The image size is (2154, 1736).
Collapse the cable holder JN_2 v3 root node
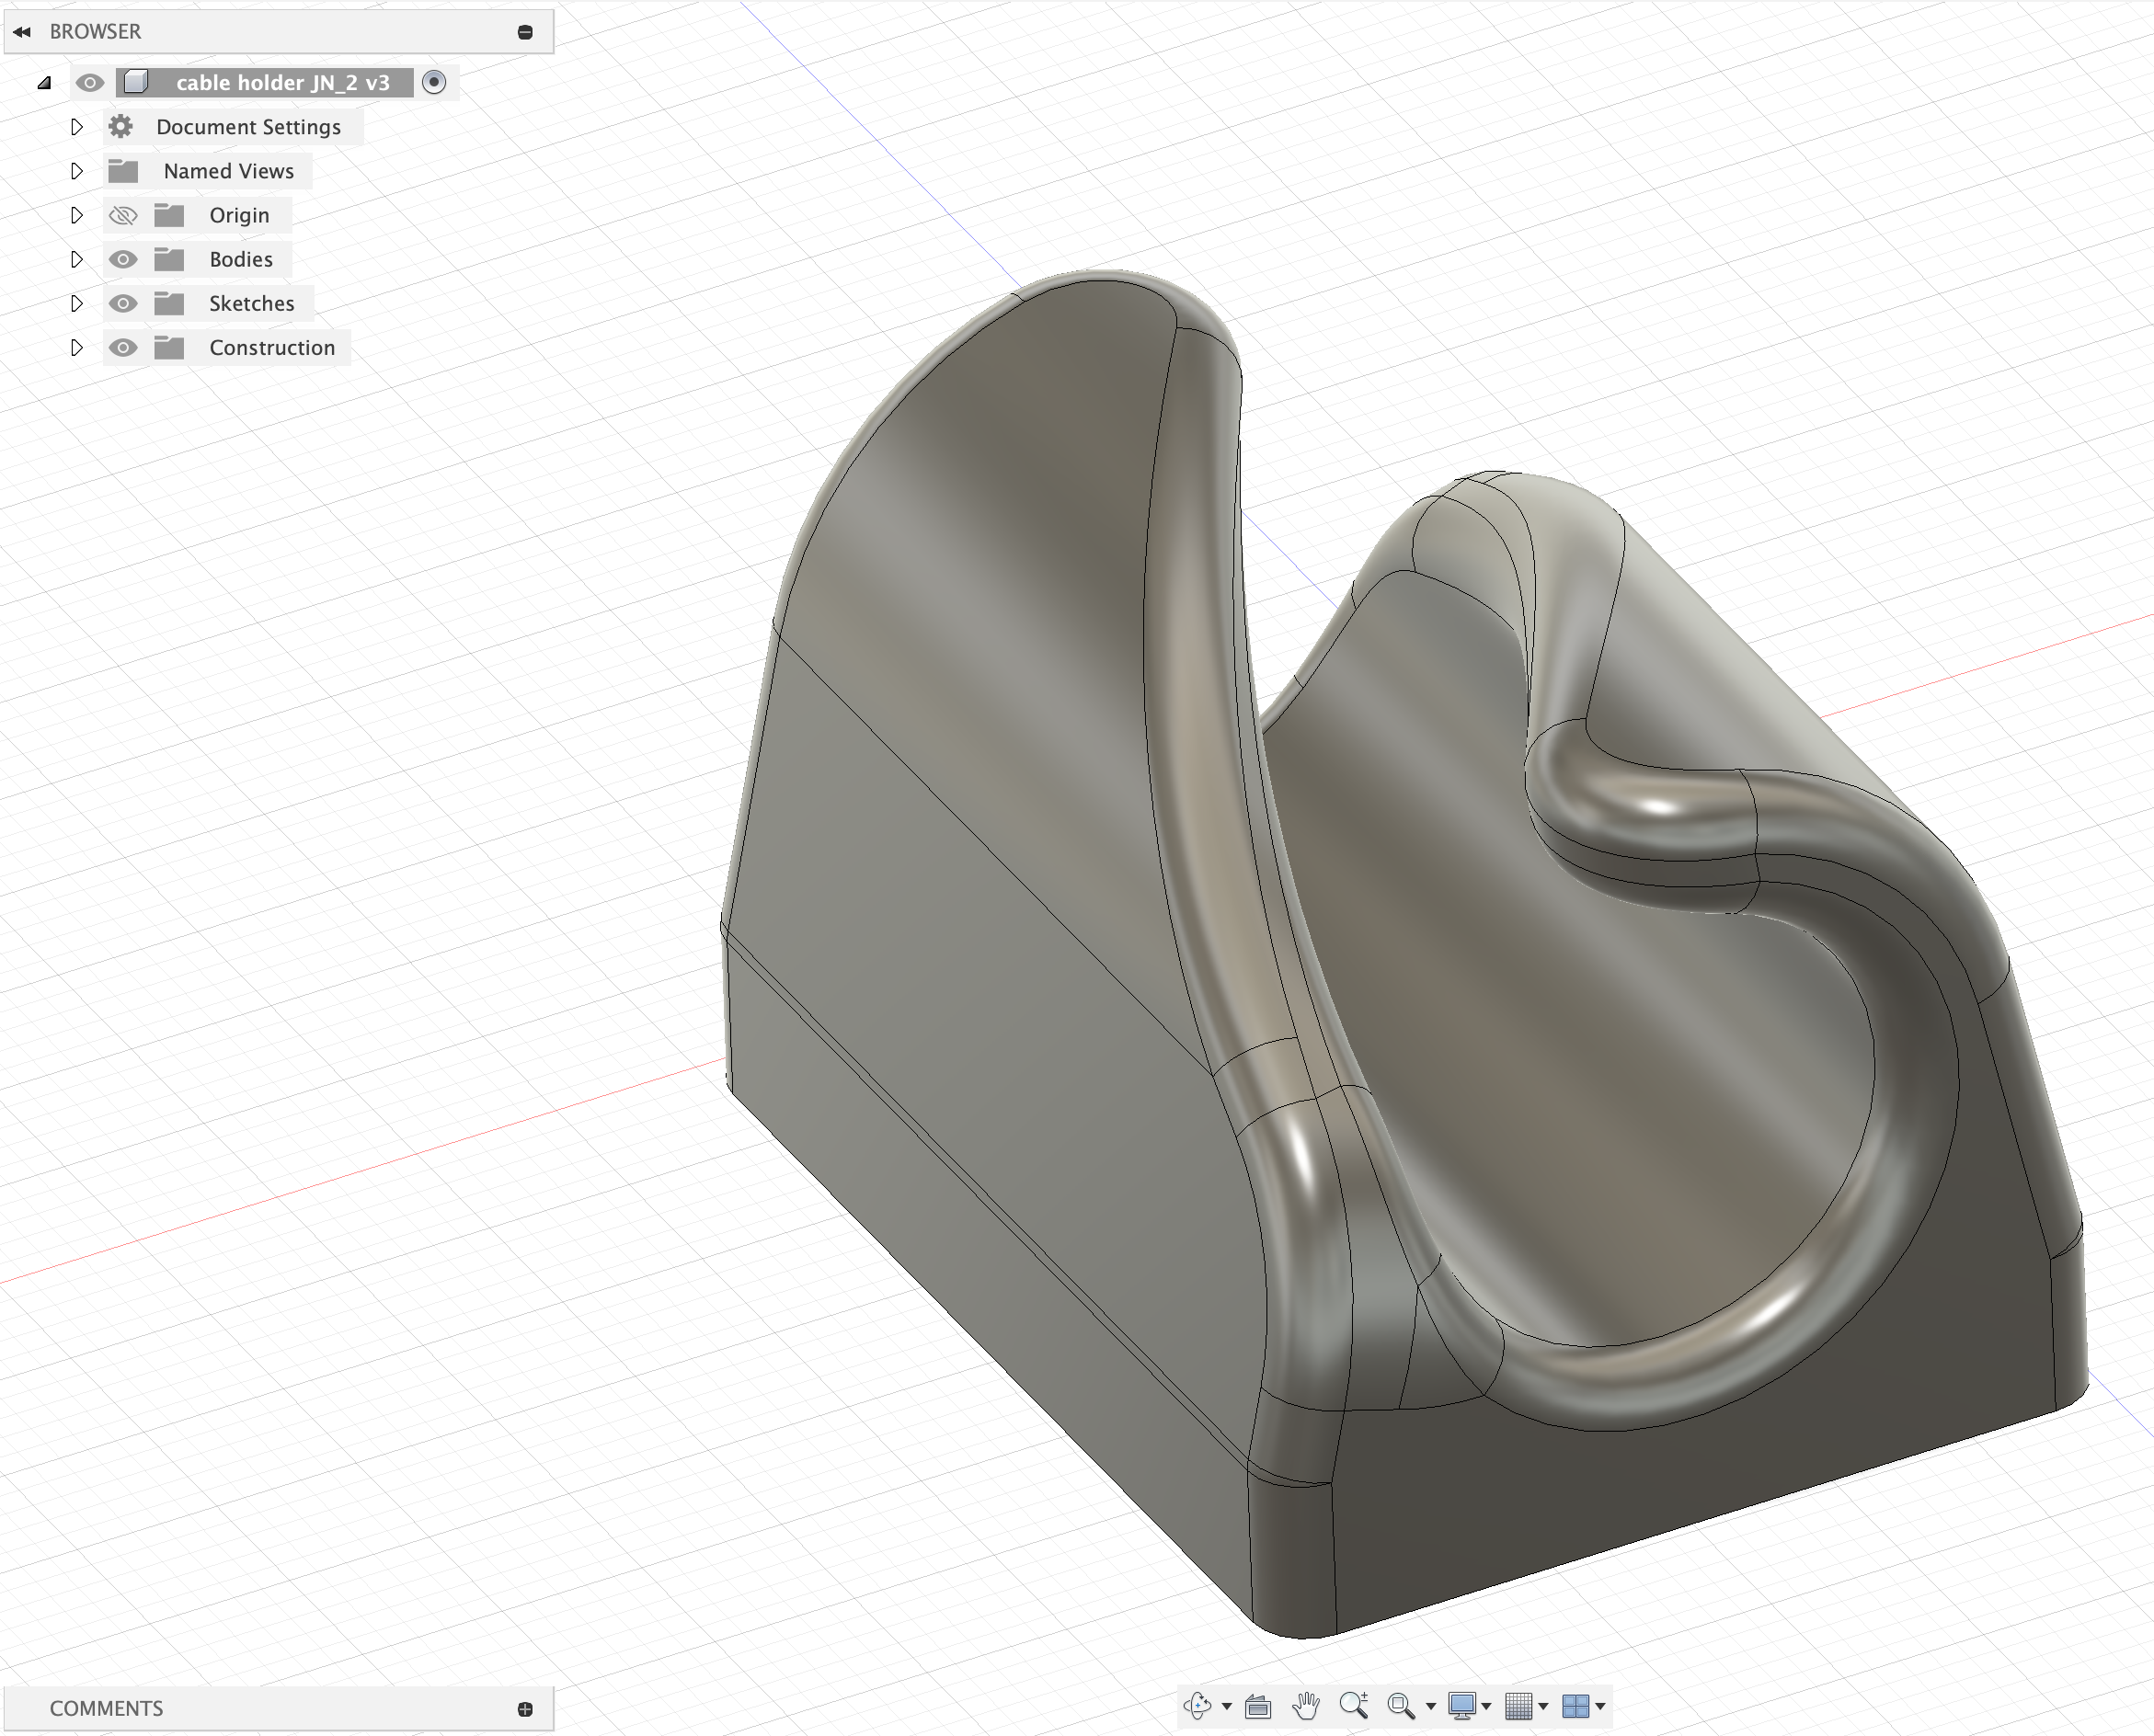(44, 83)
